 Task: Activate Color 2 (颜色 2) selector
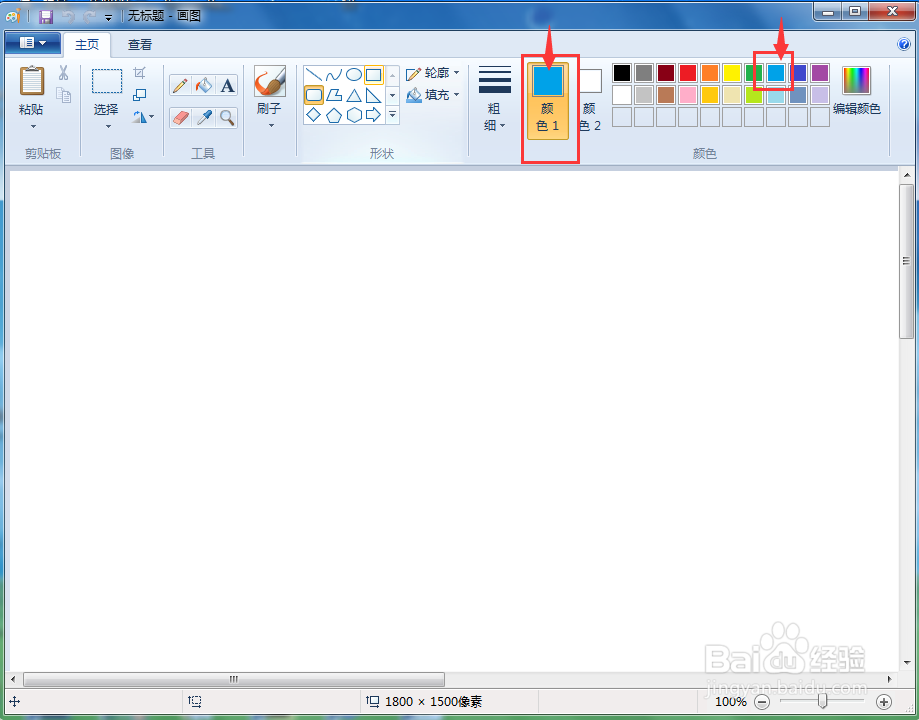[590, 101]
